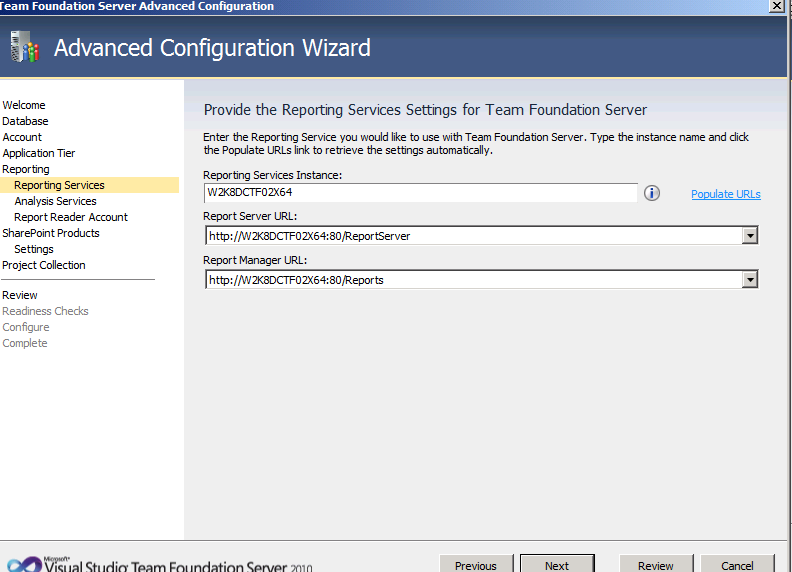Click the Report Manager URL text field
The image size is (792, 572).
point(474,279)
